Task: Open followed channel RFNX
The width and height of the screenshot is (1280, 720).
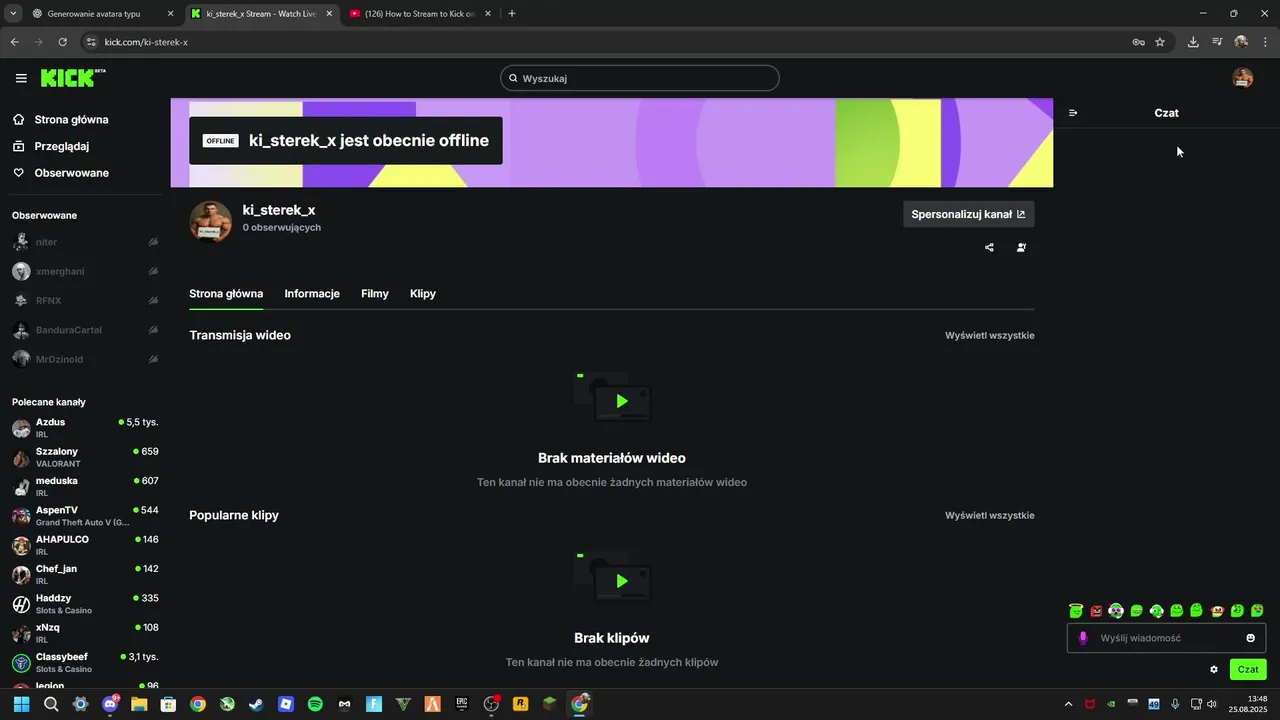Action: (x=85, y=300)
